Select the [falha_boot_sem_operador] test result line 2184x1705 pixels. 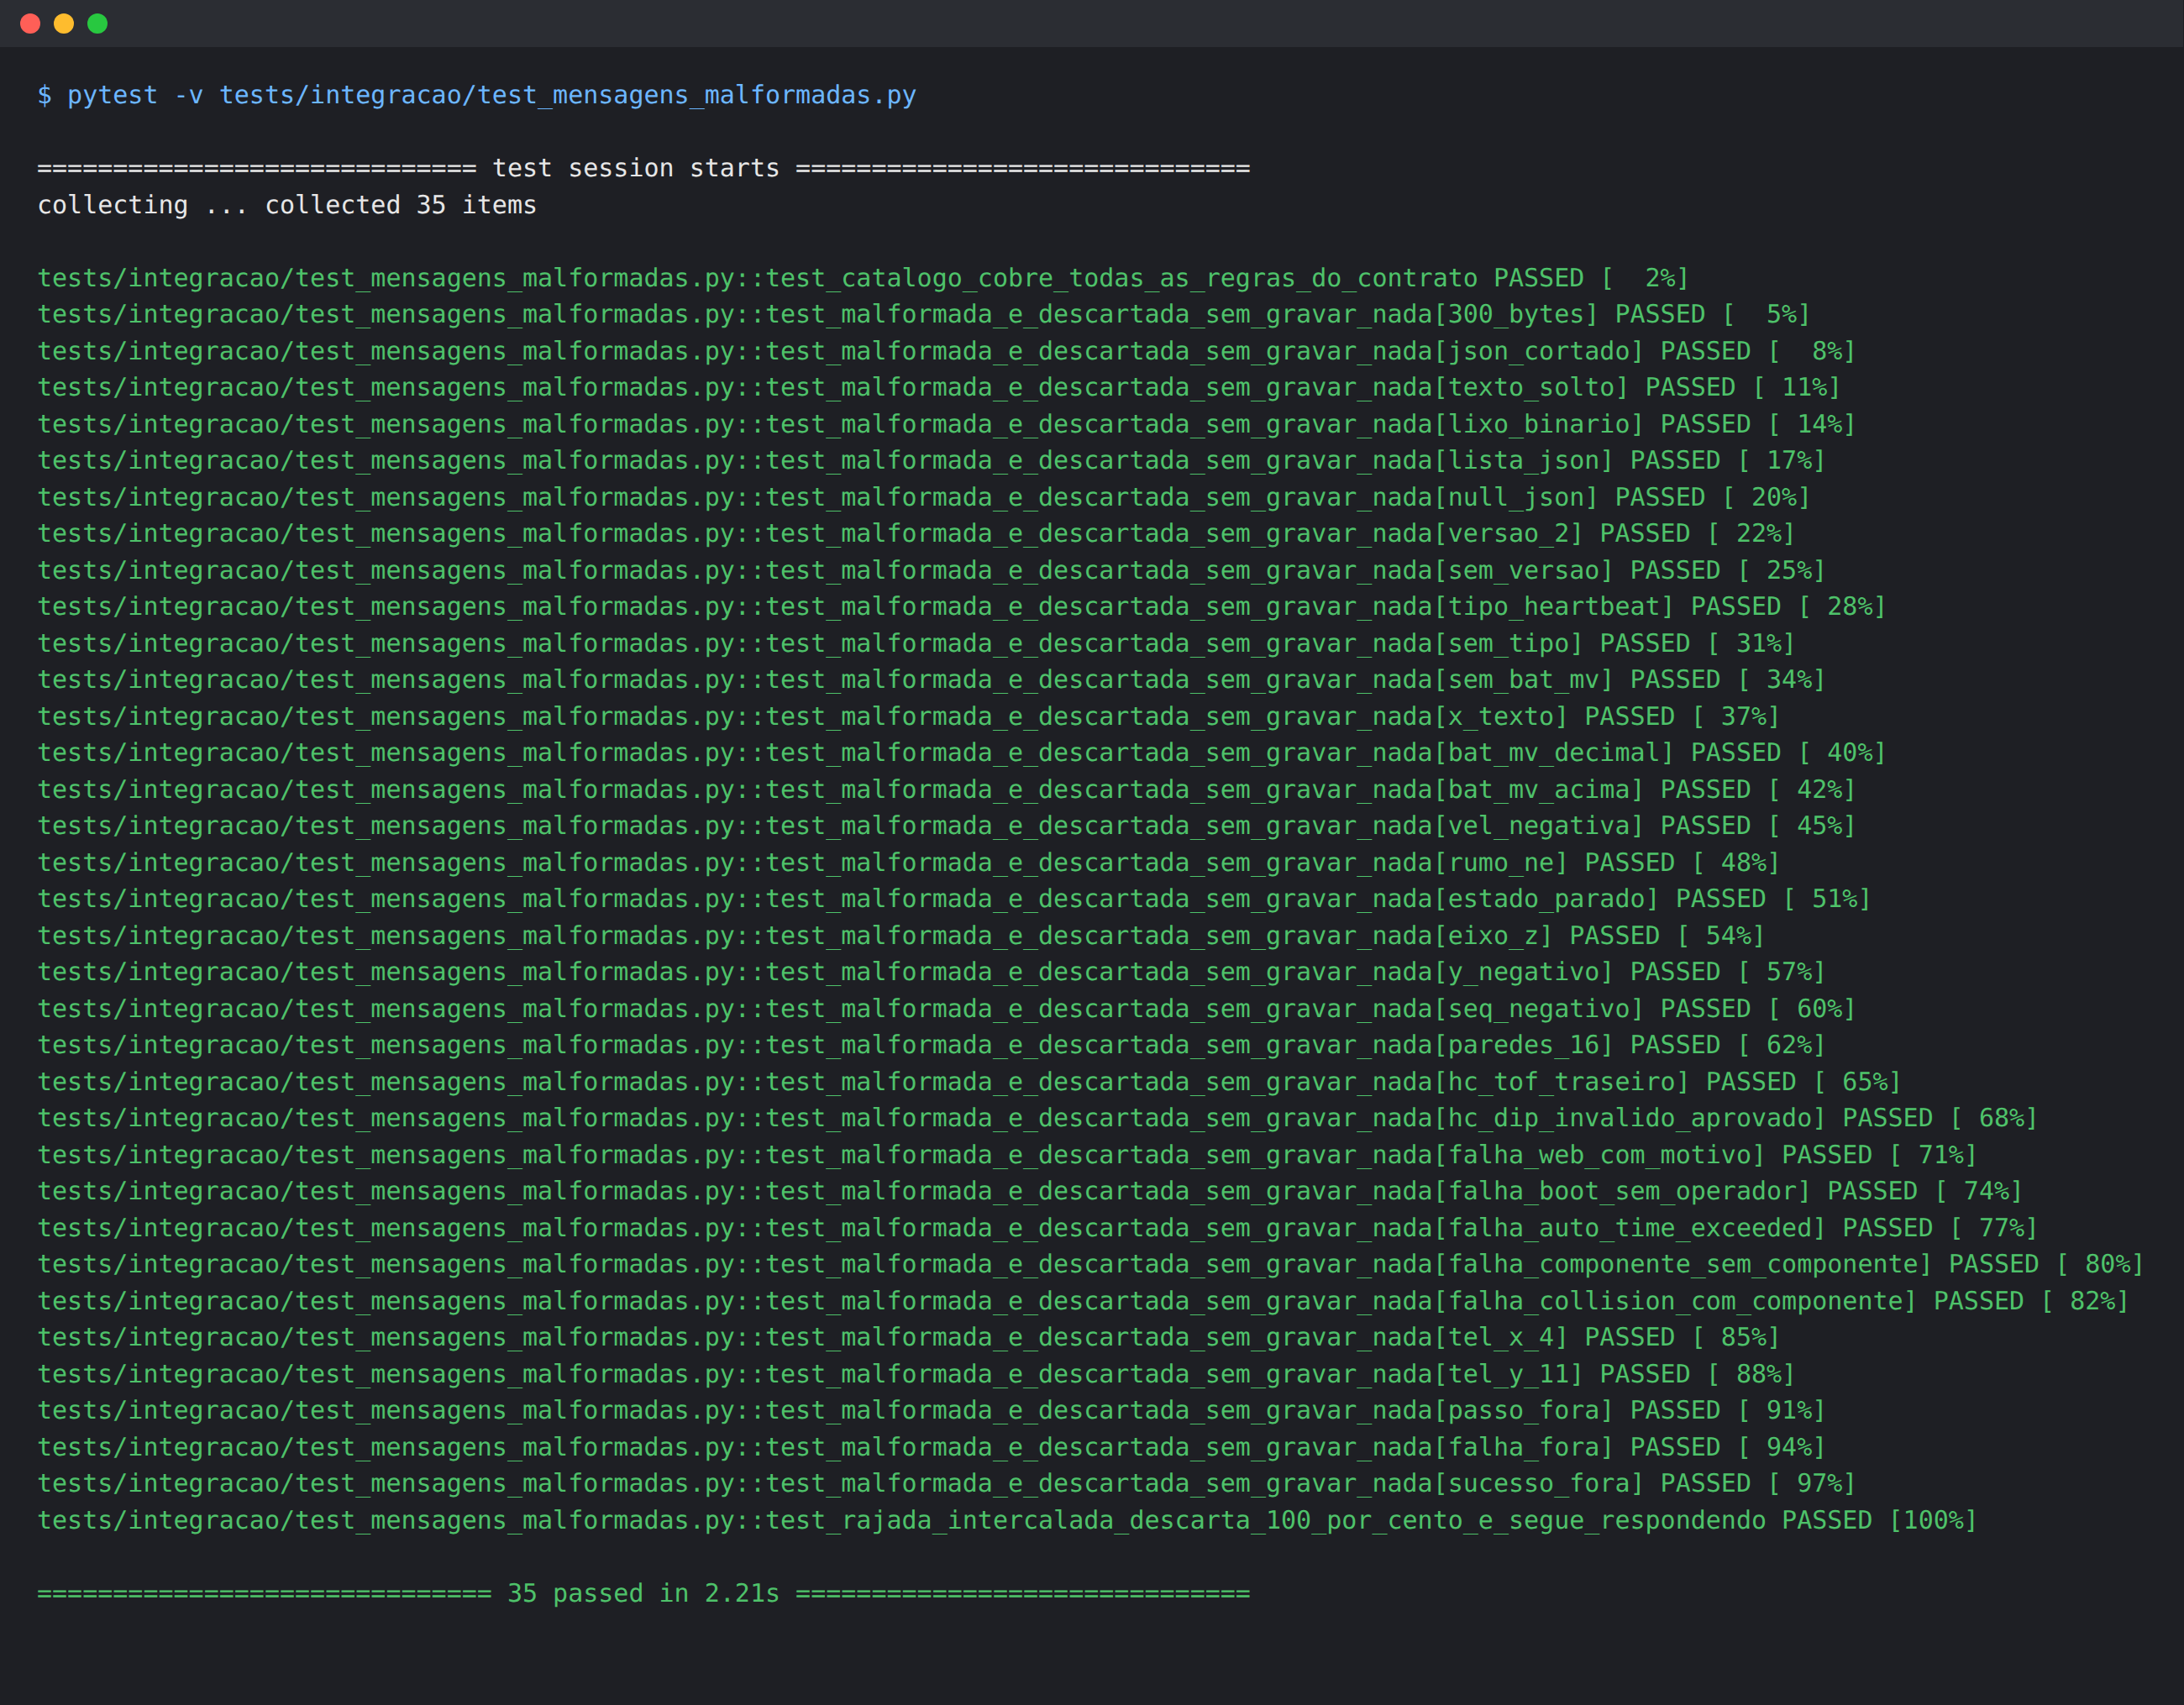point(1030,1190)
